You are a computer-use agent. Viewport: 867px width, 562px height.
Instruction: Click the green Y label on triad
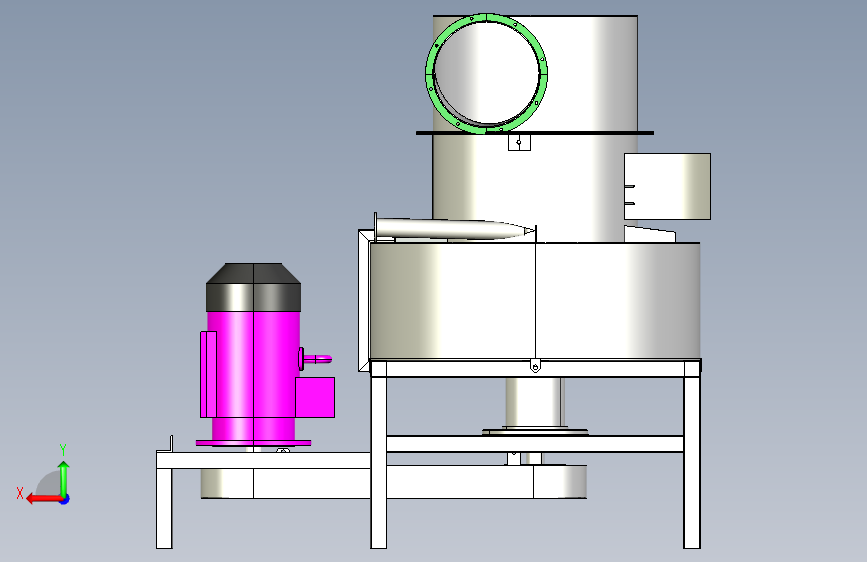(63, 450)
